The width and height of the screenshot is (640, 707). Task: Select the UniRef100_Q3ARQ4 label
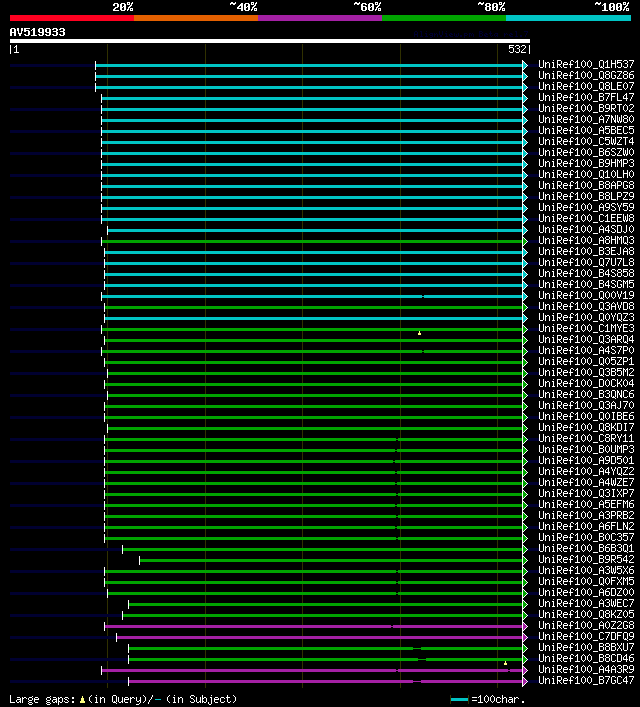click(586, 339)
